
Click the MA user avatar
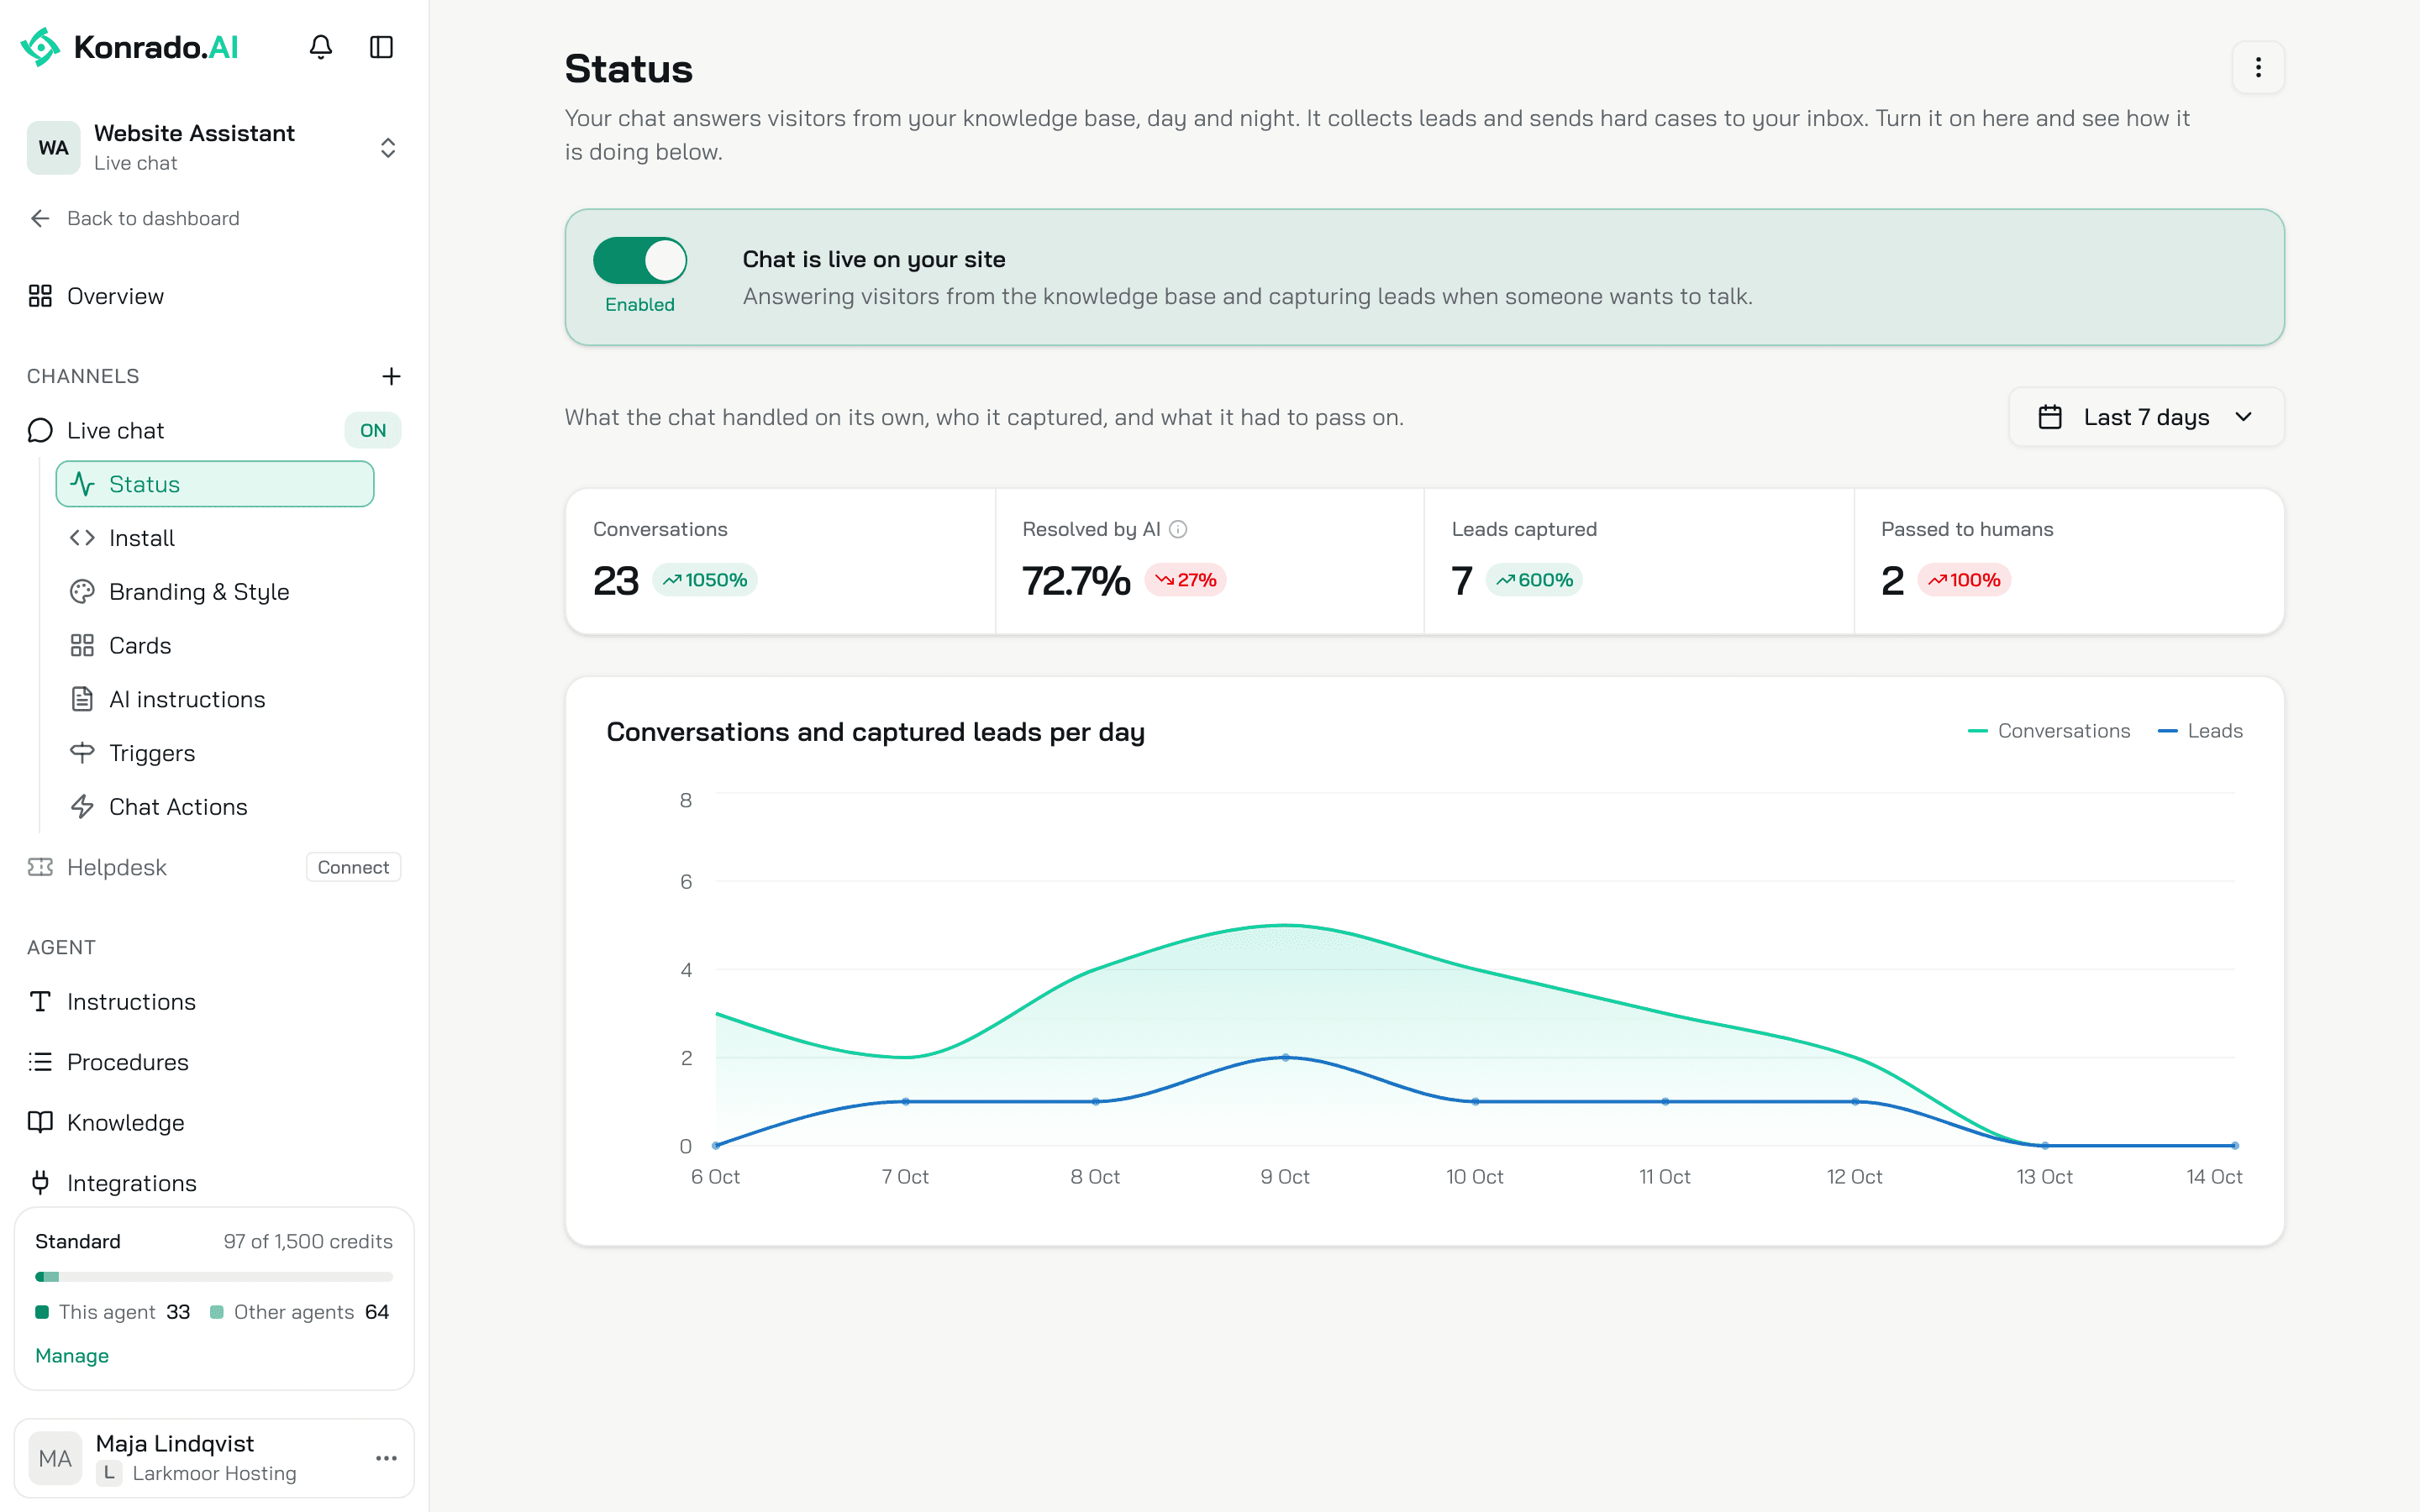click(55, 1458)
